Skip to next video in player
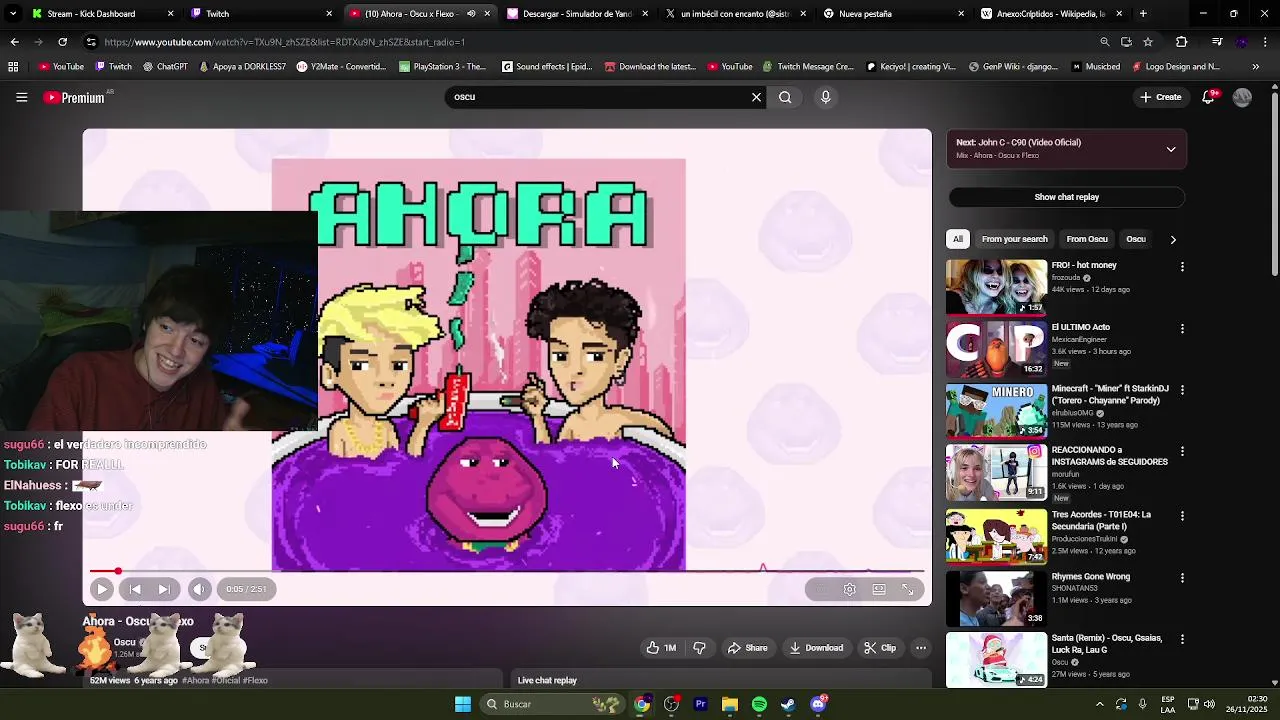 tap(165, 589)
